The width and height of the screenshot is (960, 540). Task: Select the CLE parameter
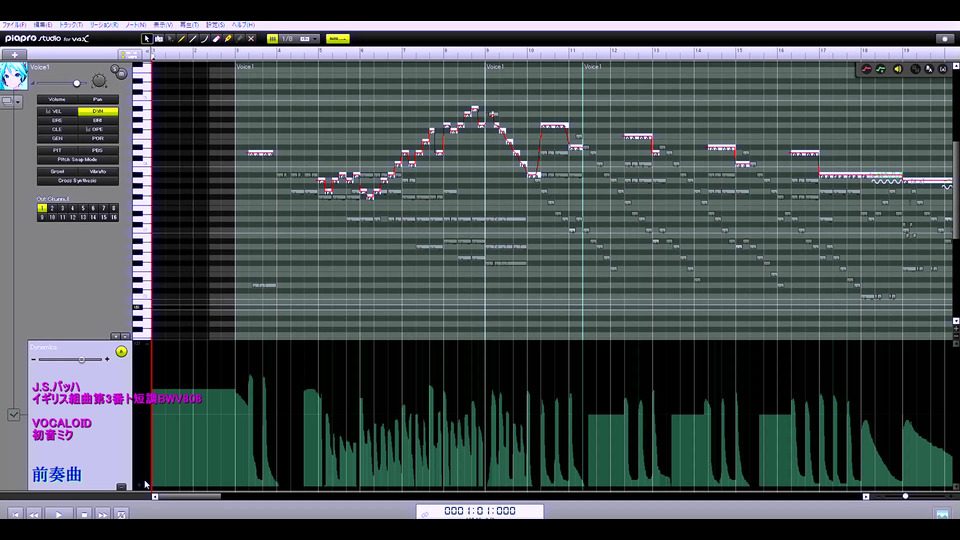57,129
